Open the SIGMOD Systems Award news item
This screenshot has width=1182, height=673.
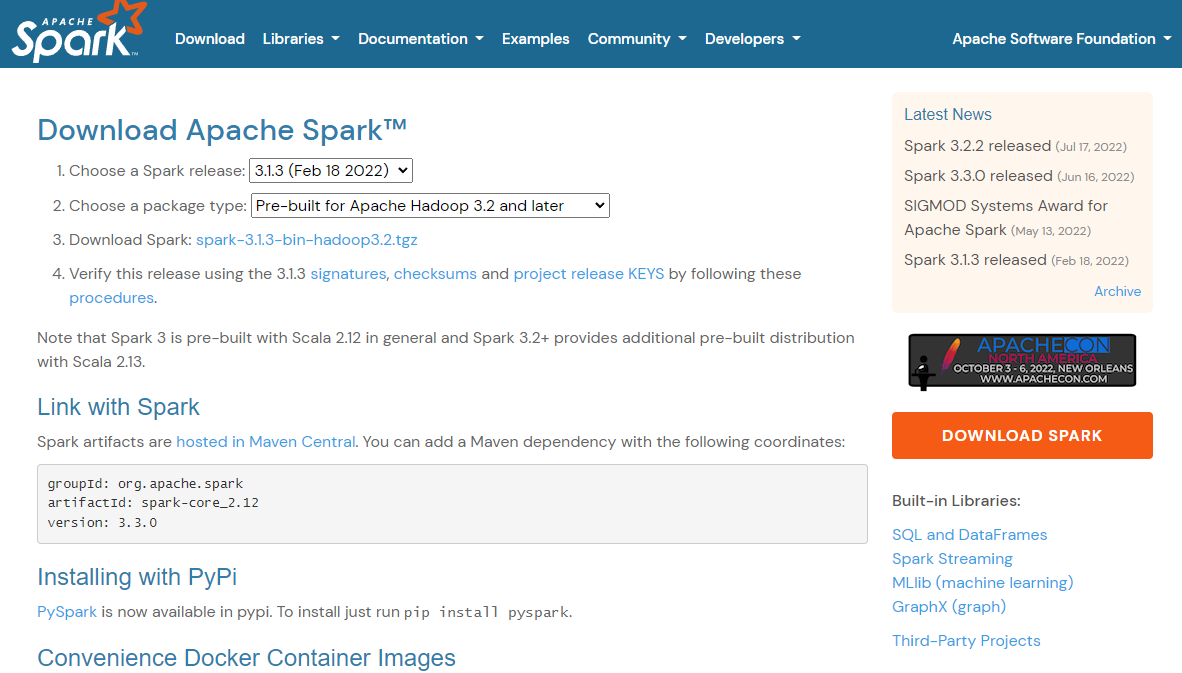pyautogui.click(x=1006, y=217)
